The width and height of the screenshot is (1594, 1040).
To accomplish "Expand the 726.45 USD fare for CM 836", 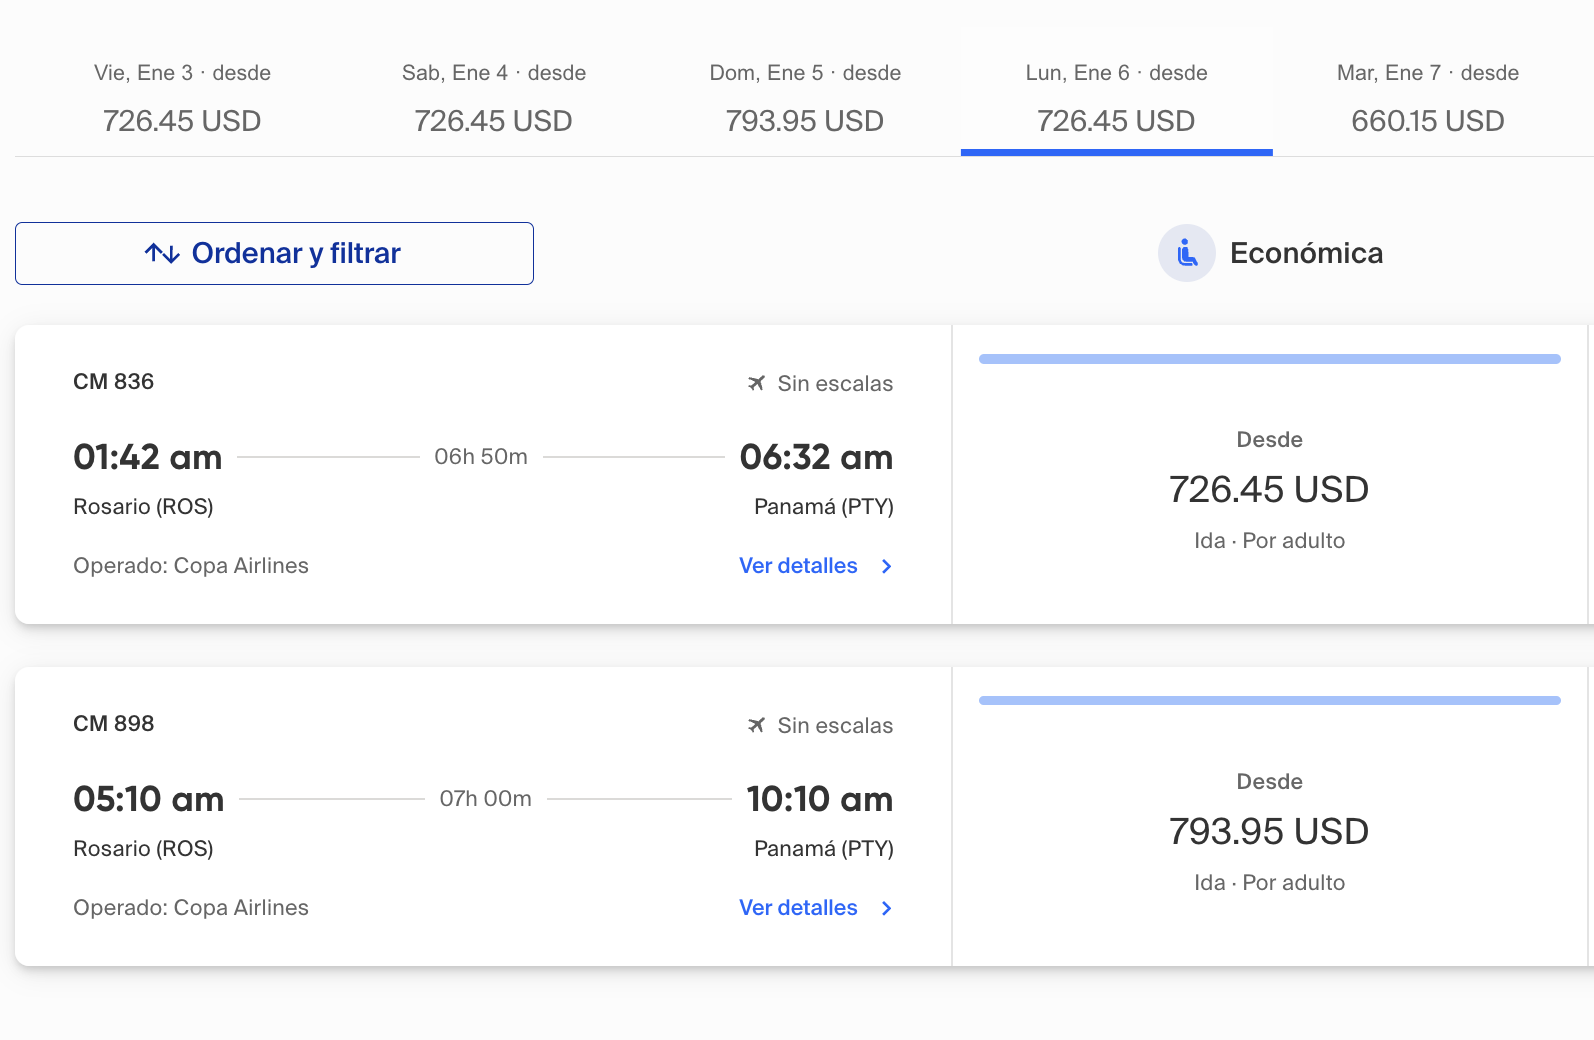I will point(1269,489).
